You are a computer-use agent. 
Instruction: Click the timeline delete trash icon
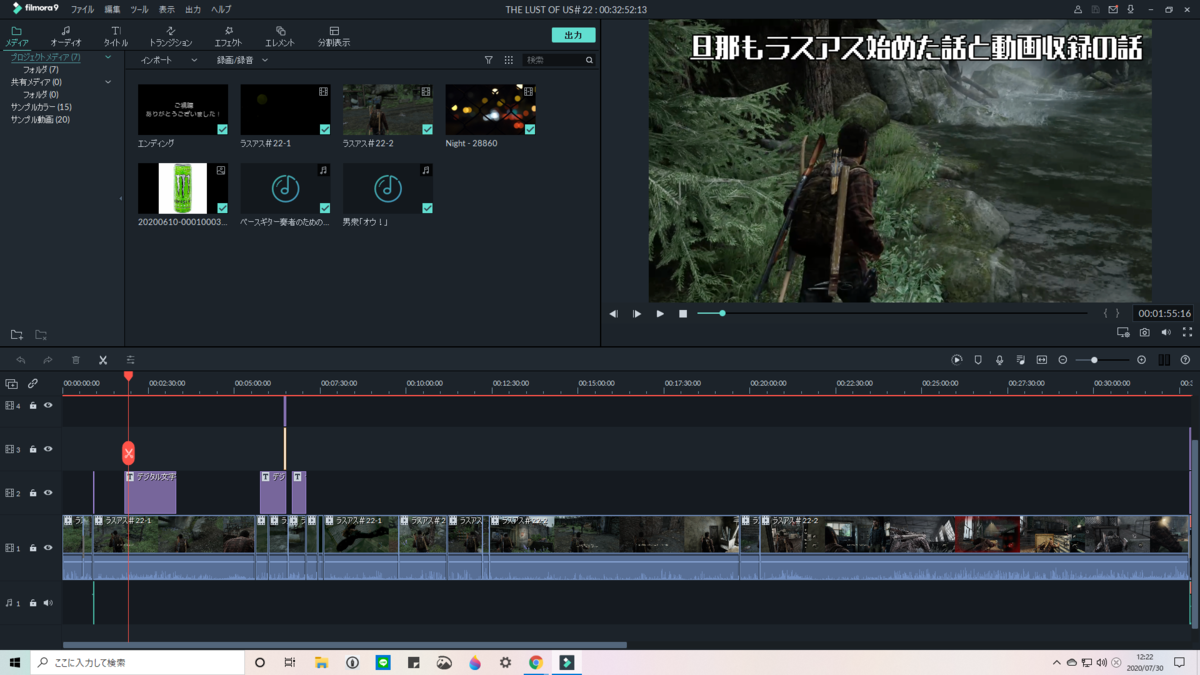[x=76, y=360]
